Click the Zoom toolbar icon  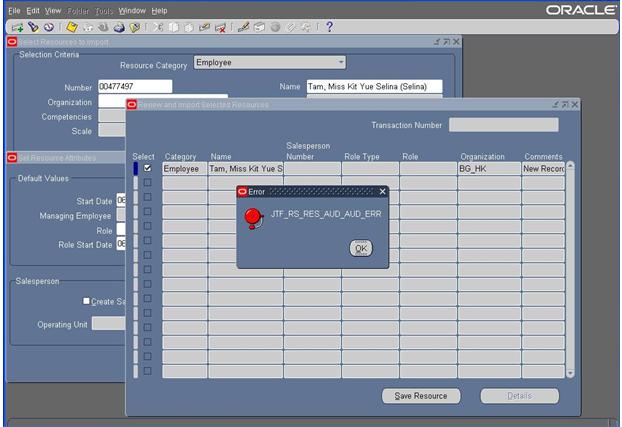pyautogui.click(x=259, y=27)
